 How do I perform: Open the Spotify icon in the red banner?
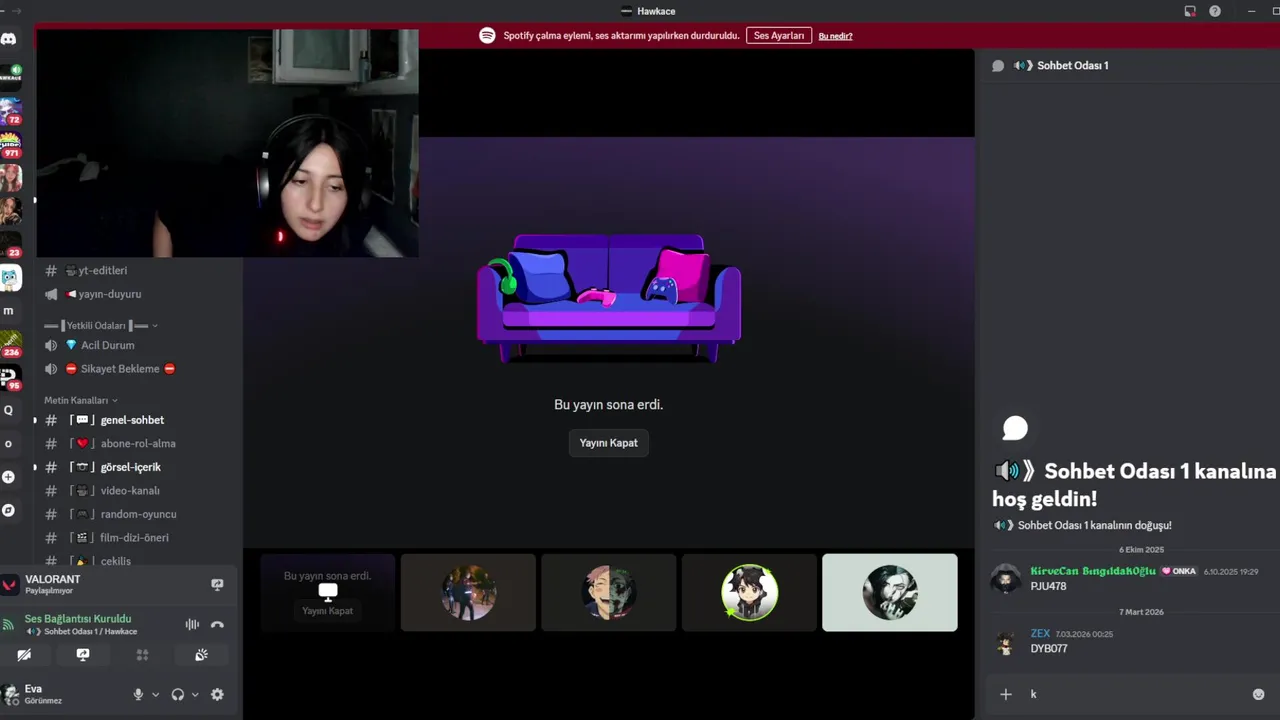coord(487,35)
